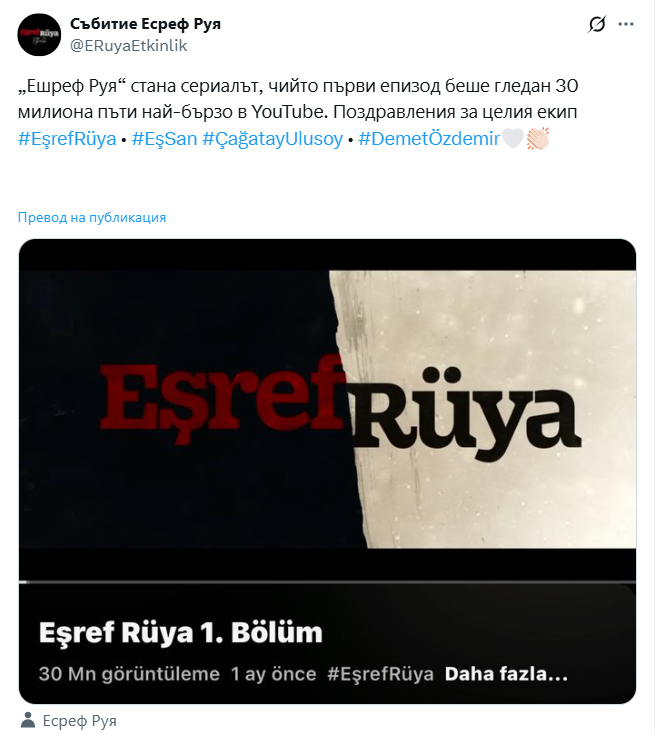The height and width of the screenshot is (735, 666).
Task: Click the clapping hands emoji
Action: pos(538,139)
